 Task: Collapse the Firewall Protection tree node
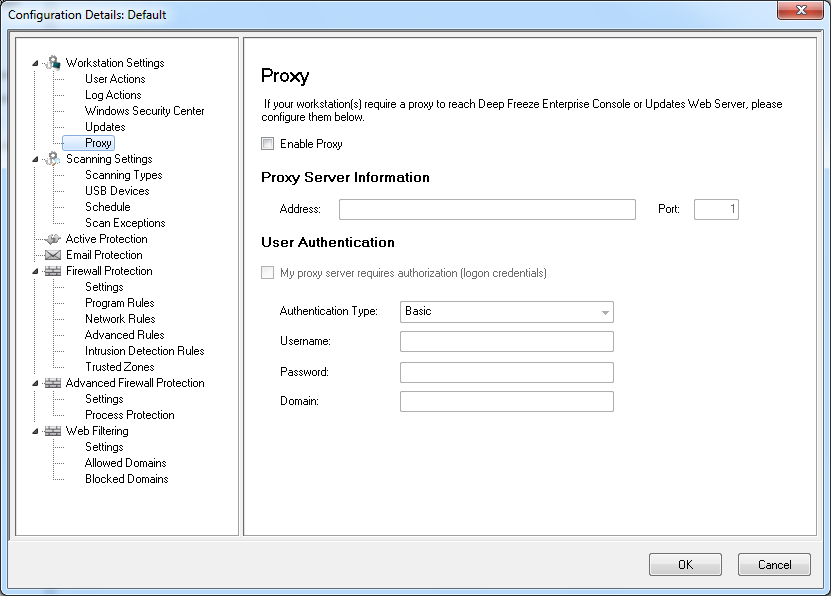pos(36,271)
